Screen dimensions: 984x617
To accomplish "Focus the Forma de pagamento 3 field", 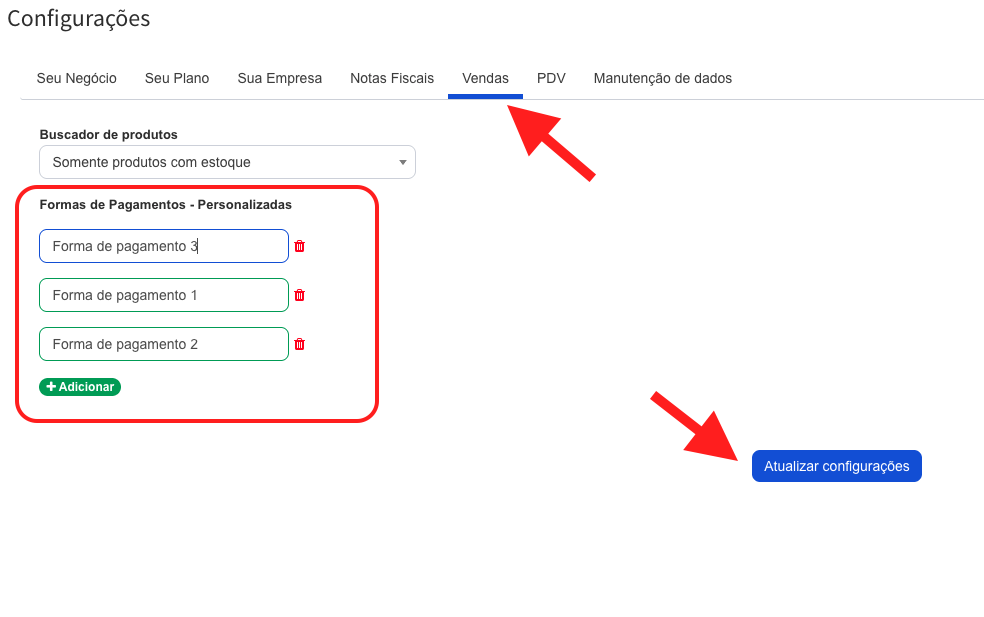I will (x=164, y=246).
